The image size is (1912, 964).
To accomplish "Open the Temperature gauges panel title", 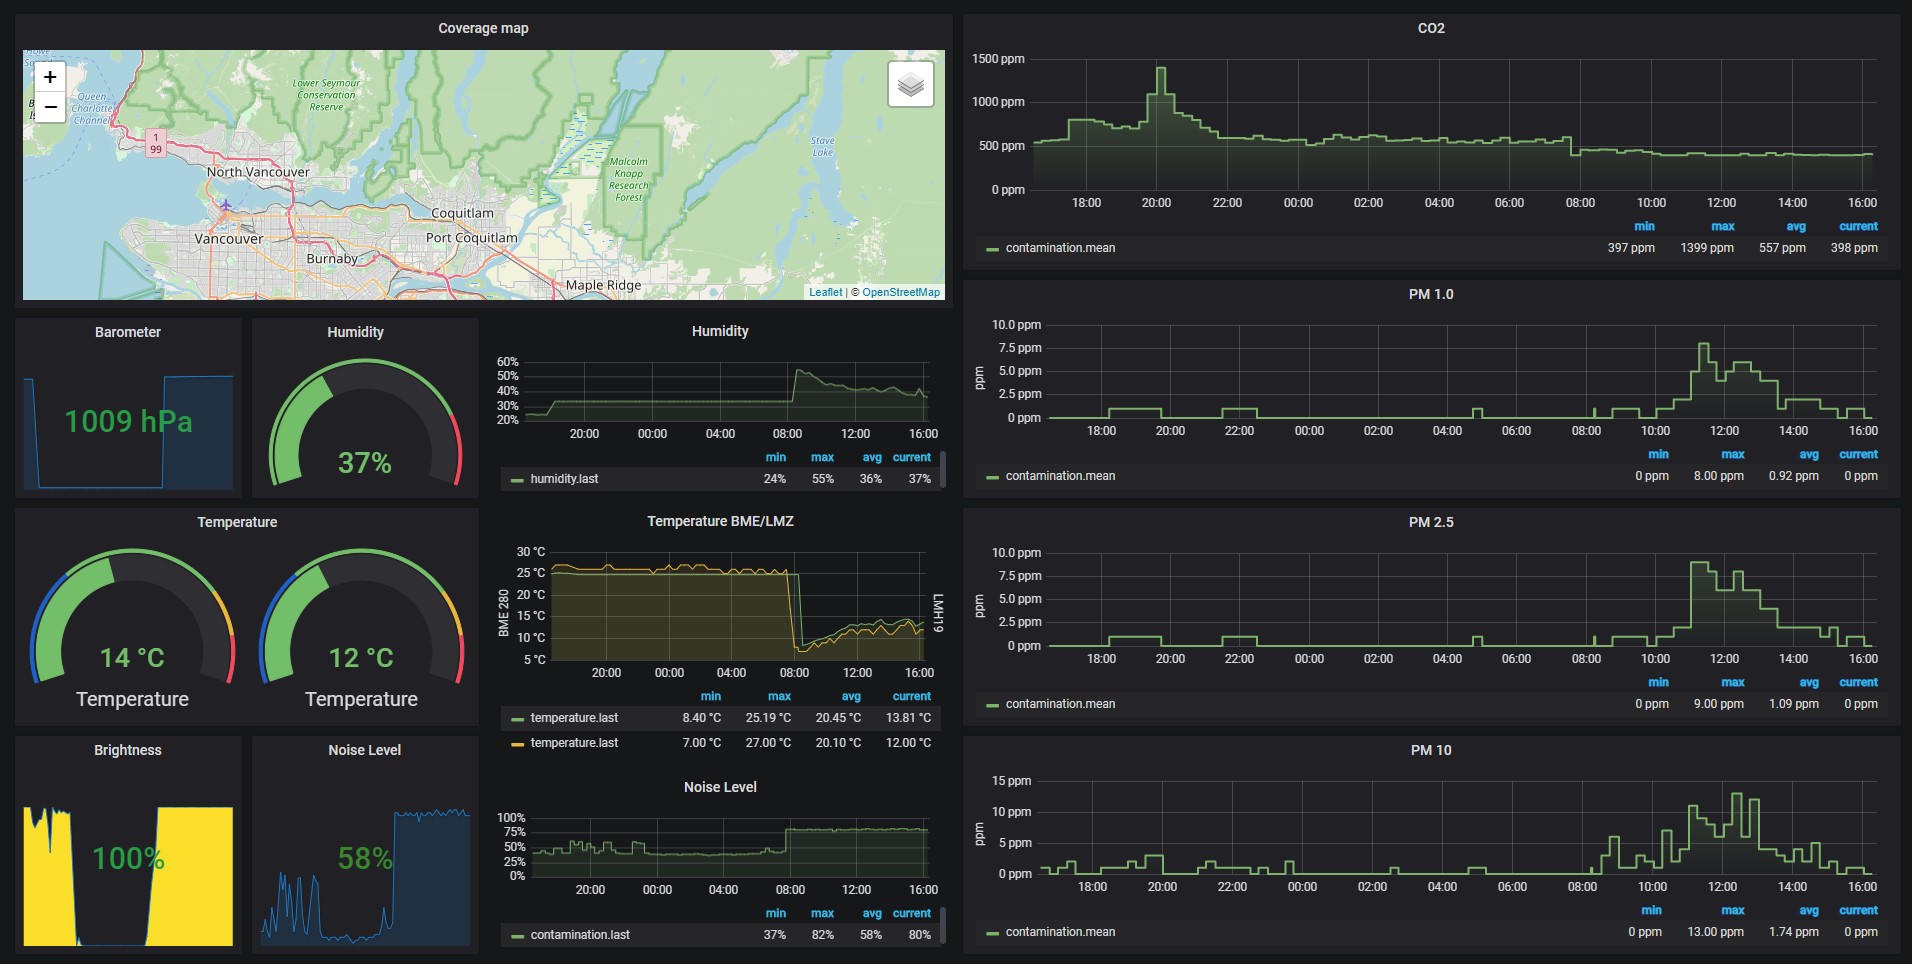I will click(237, 522).
